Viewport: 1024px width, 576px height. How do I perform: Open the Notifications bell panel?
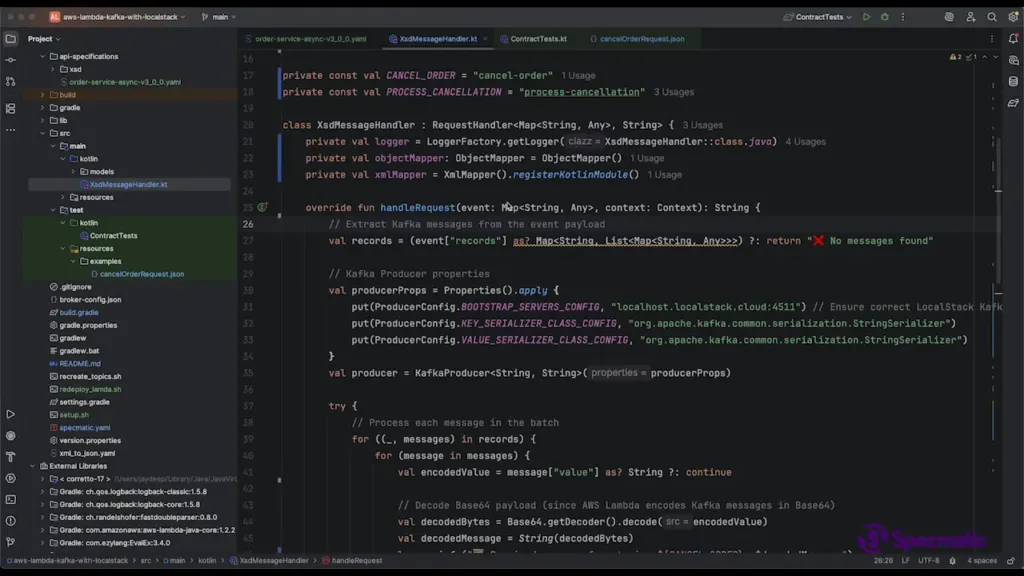click(x=1013, y=39)
